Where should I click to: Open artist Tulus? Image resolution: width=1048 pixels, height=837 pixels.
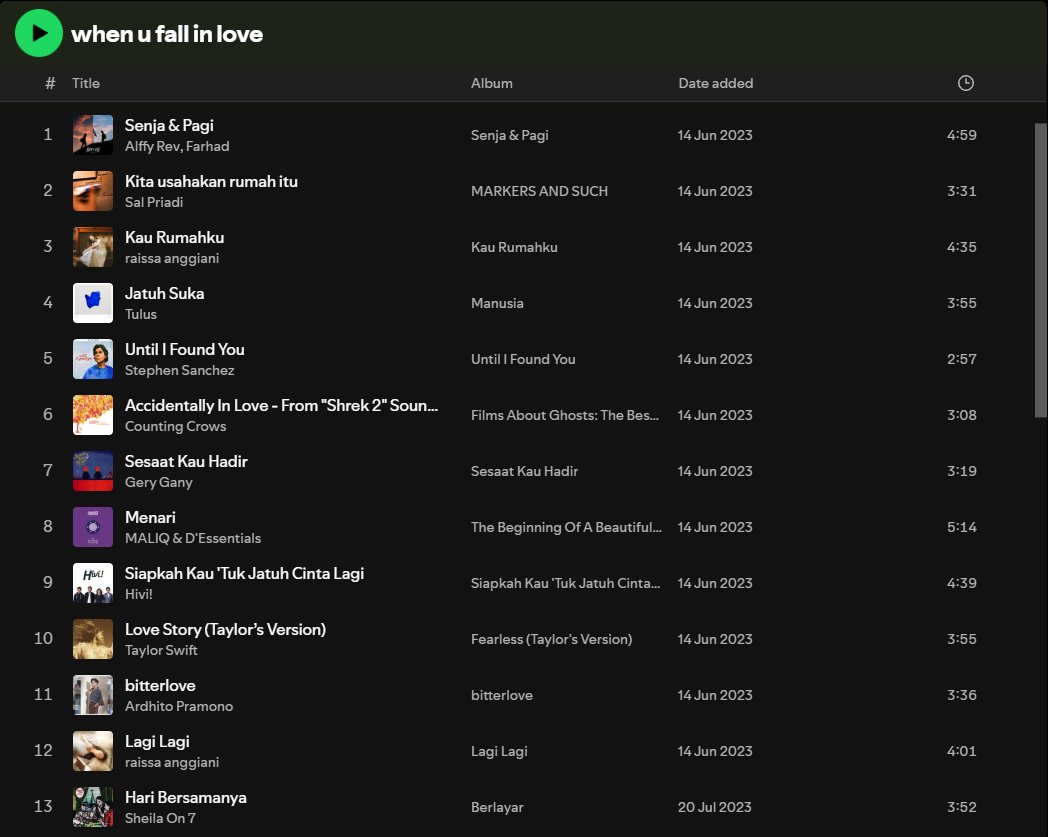pos(141,314)
